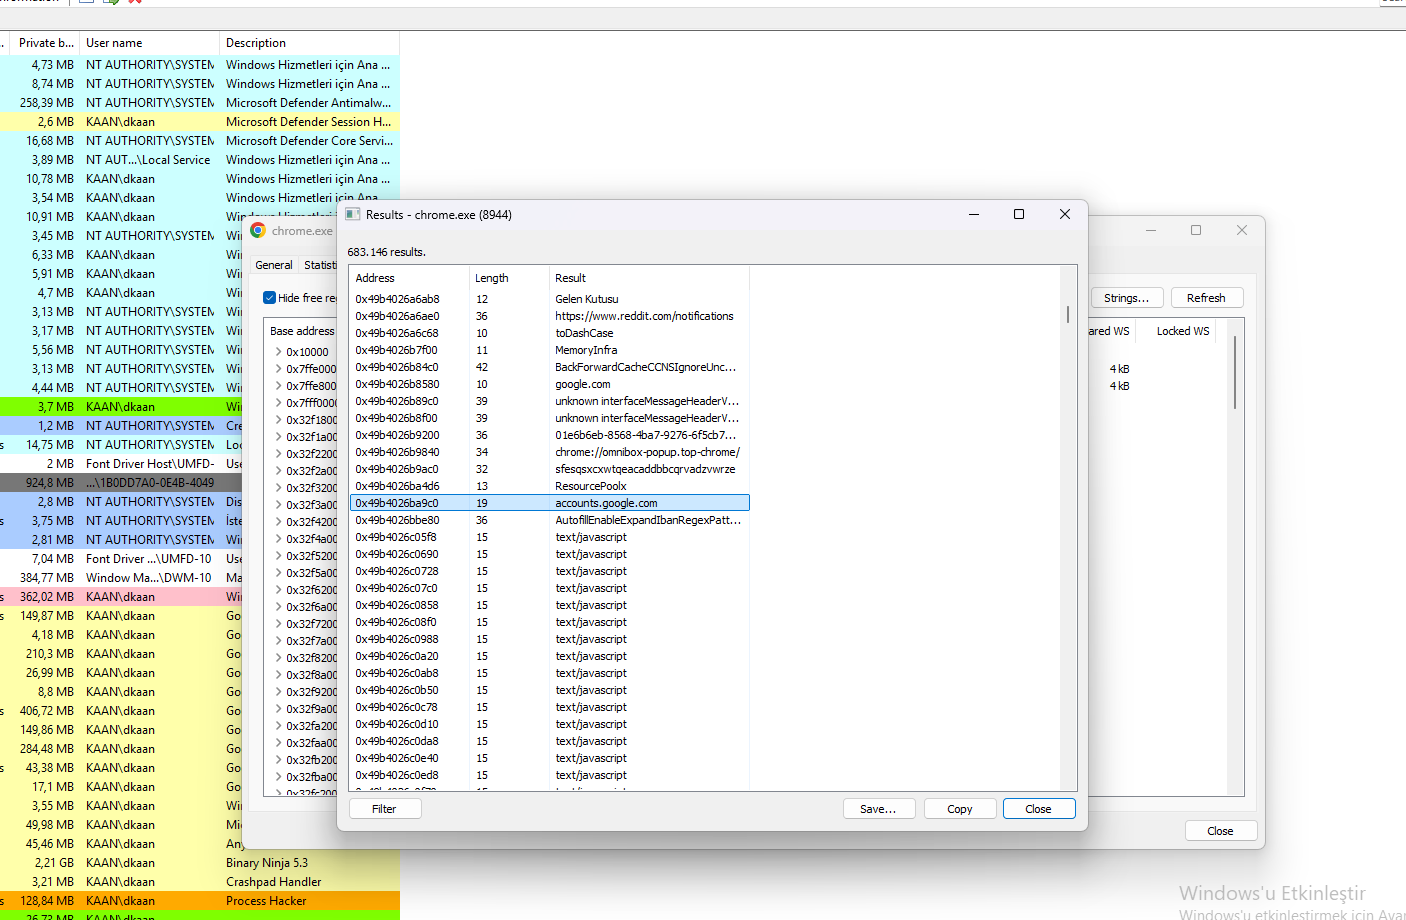Copy the selected result

[960, 809]
